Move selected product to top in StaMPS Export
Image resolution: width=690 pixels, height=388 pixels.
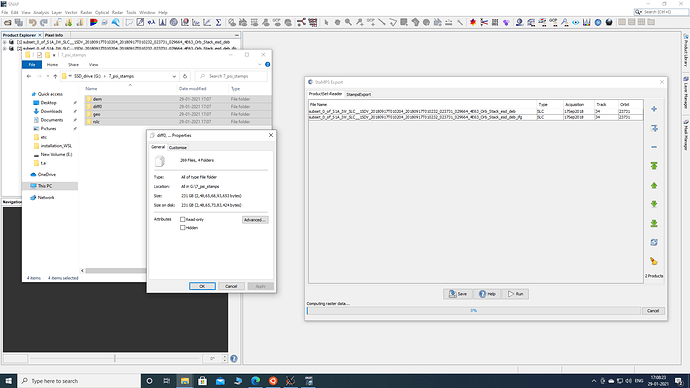point(654,166)
